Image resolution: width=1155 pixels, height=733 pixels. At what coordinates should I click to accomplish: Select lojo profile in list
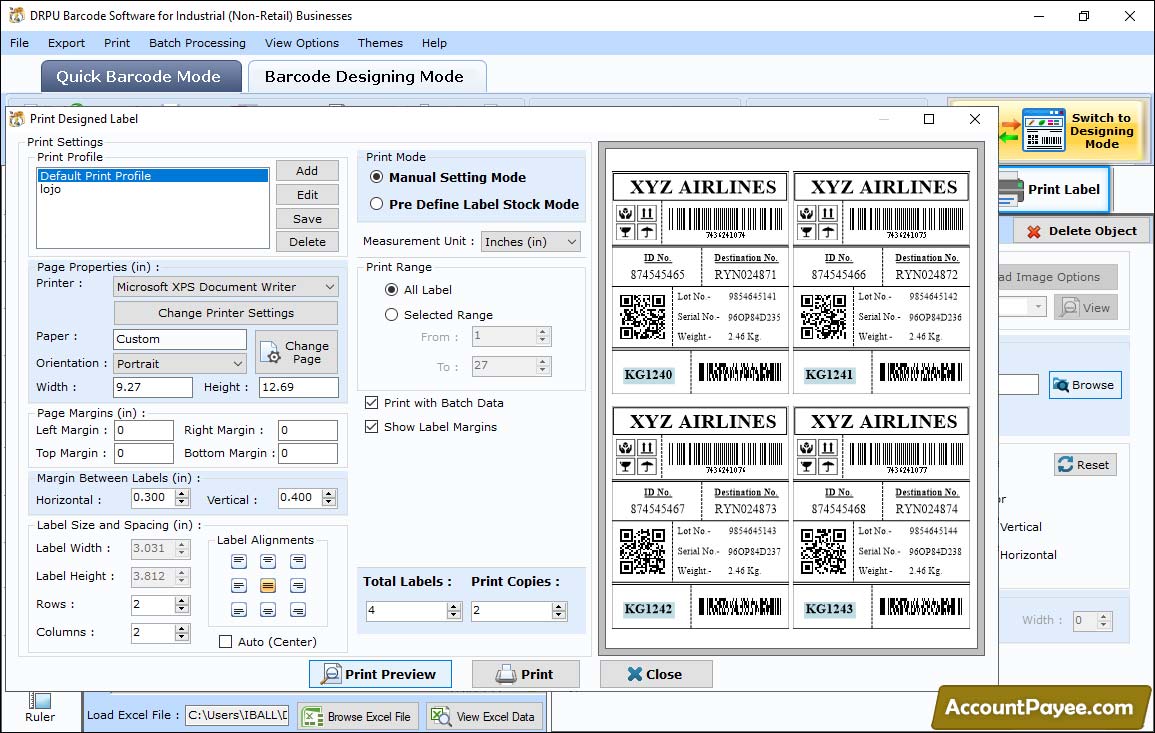[152, 189]
